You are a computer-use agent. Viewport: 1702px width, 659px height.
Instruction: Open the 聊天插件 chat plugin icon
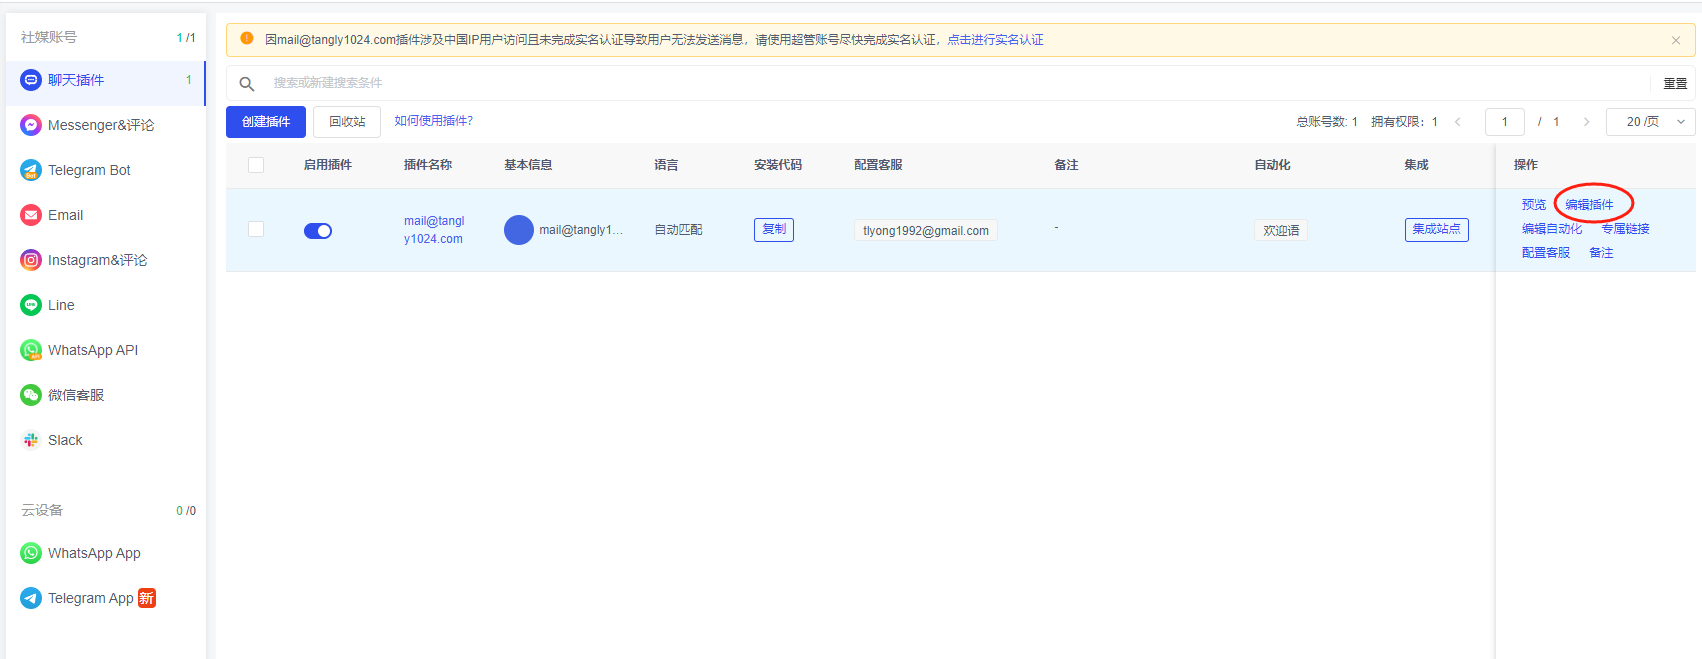click(31, 80)
